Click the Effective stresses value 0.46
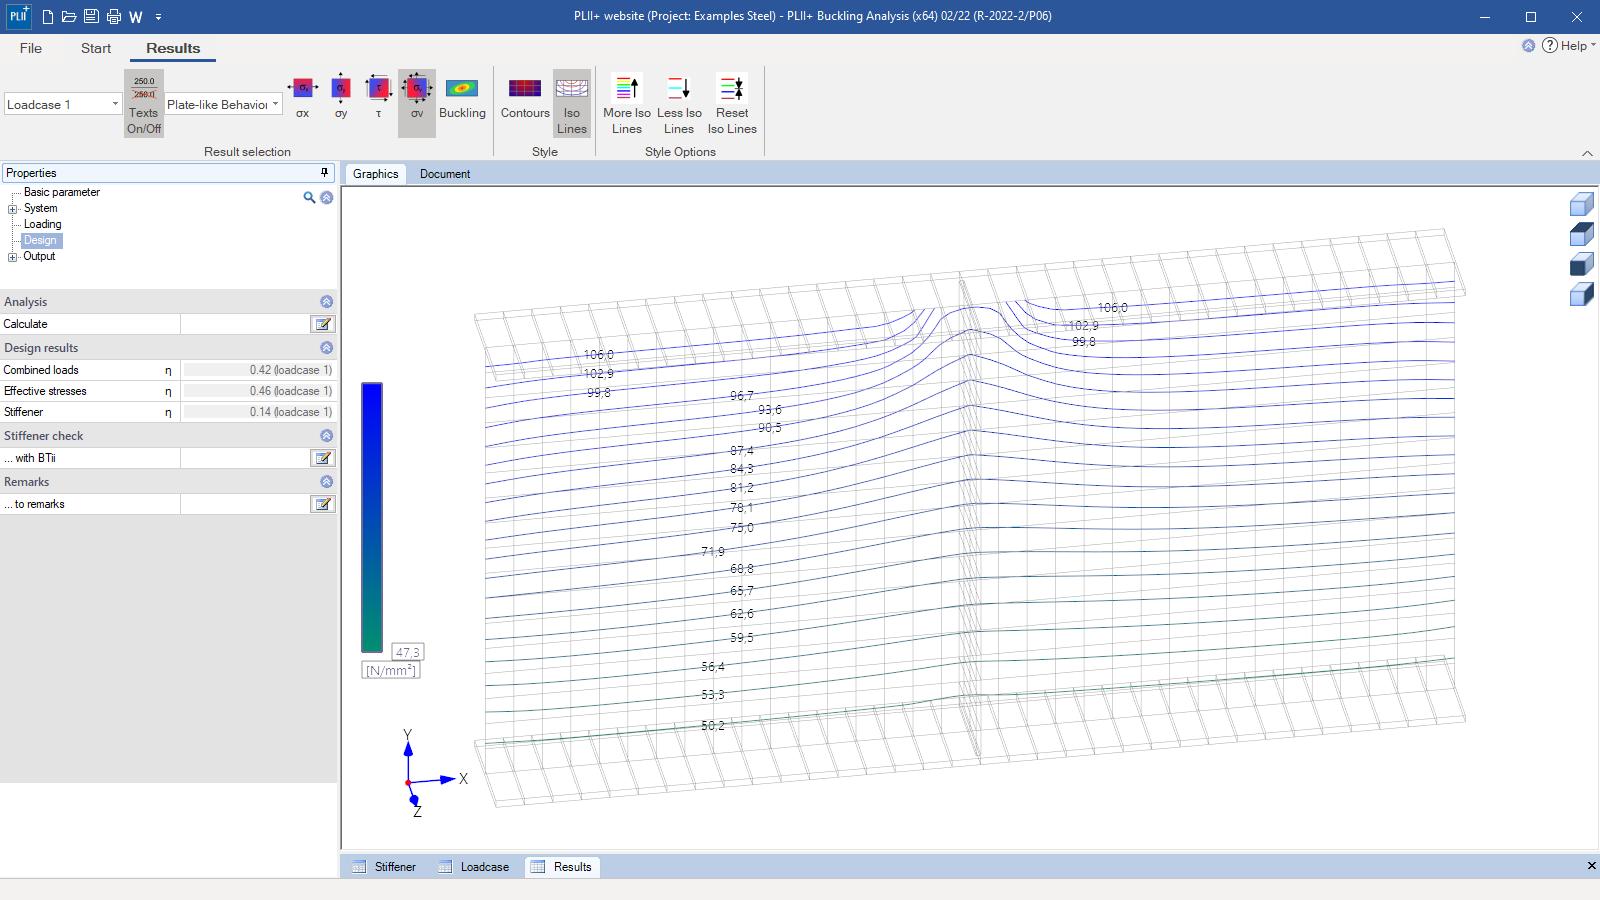1600x900 pixels. point(258,391)
